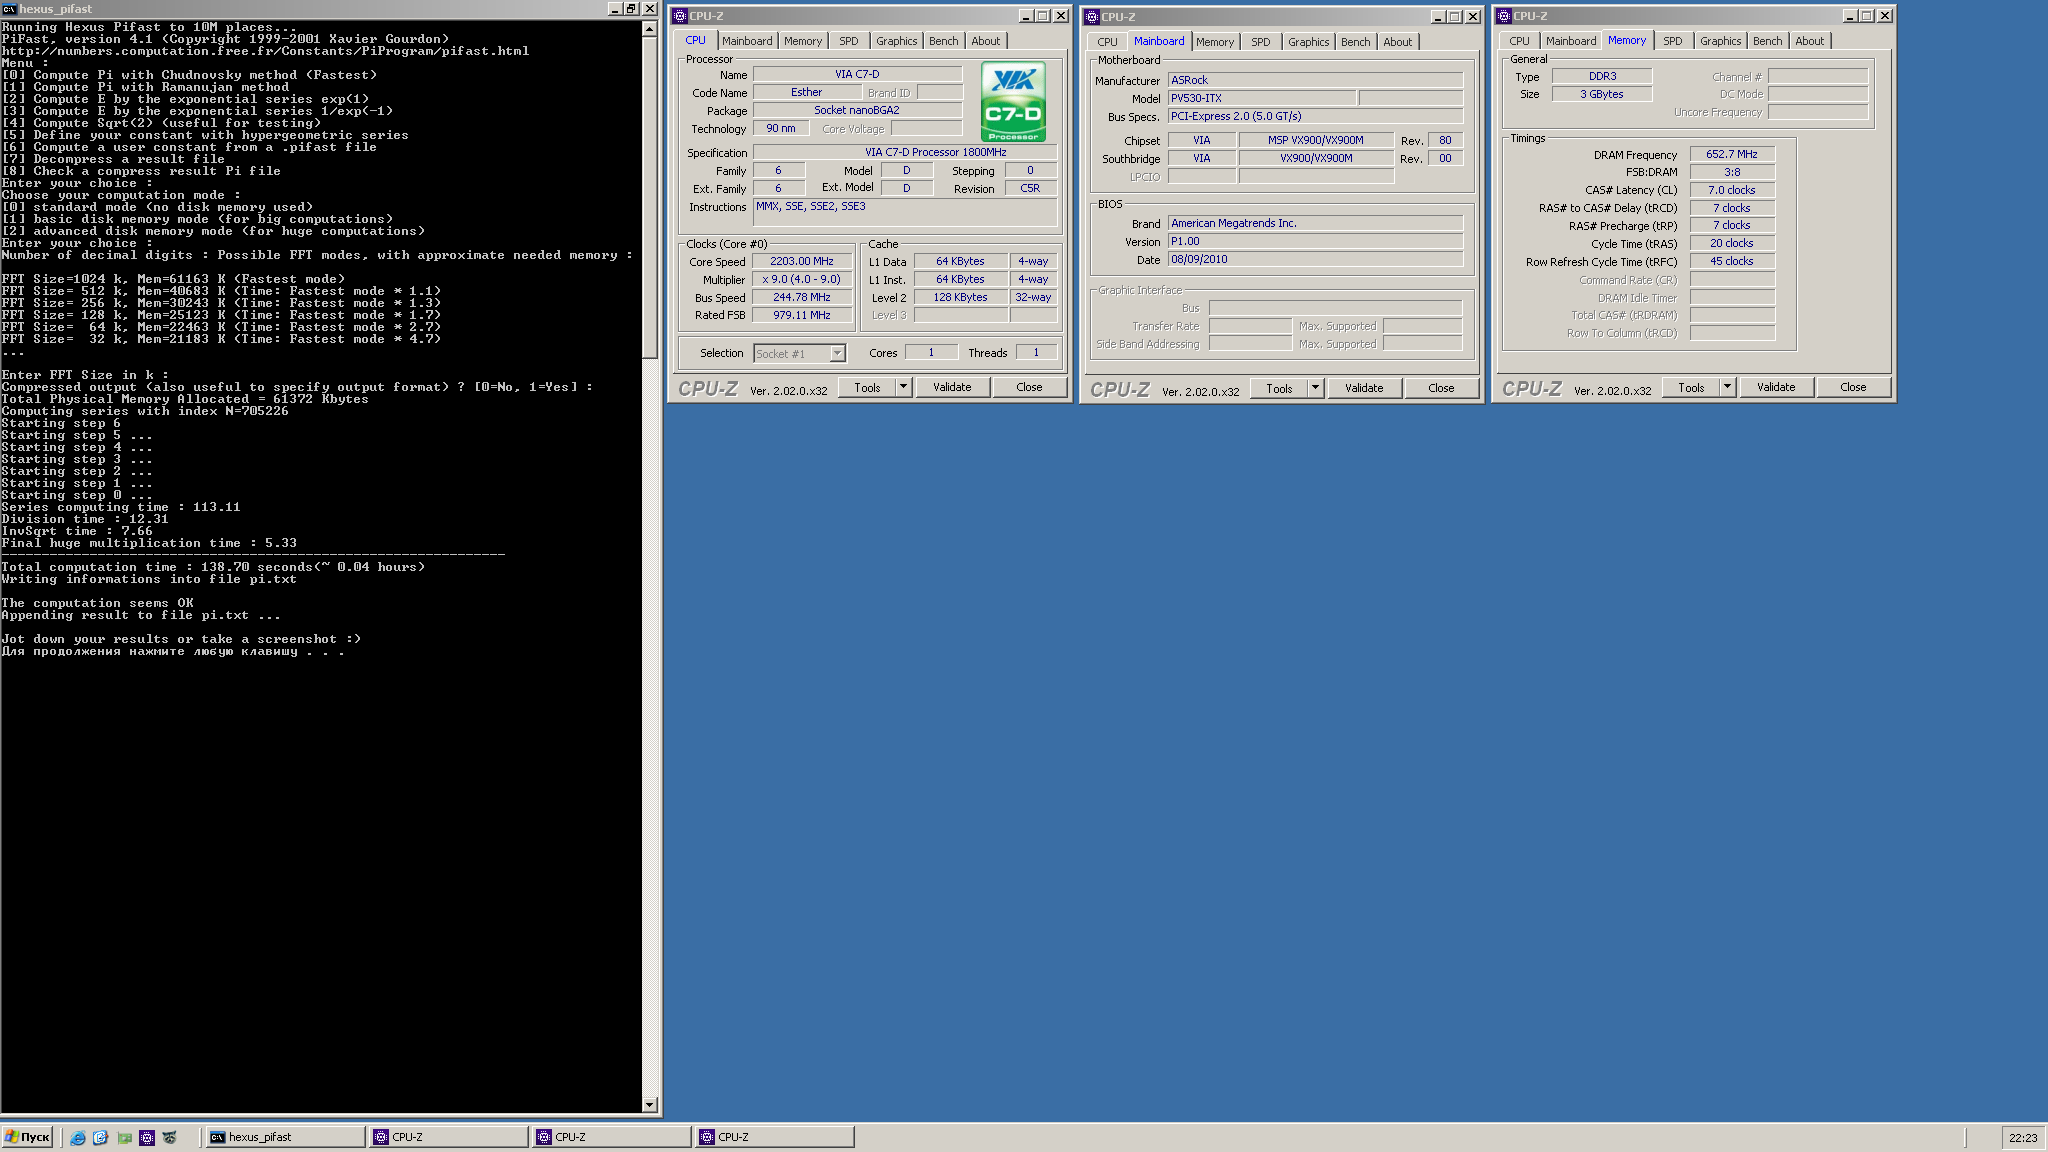
Task: Click the system tray clock 22:23
Action: 2022,1138
